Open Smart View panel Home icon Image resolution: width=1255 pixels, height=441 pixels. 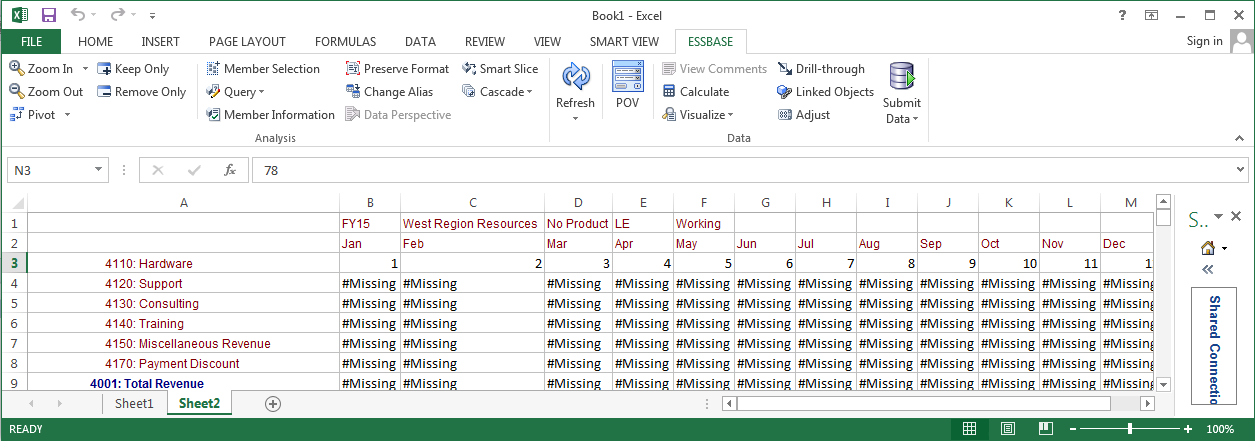point(1208,248)
